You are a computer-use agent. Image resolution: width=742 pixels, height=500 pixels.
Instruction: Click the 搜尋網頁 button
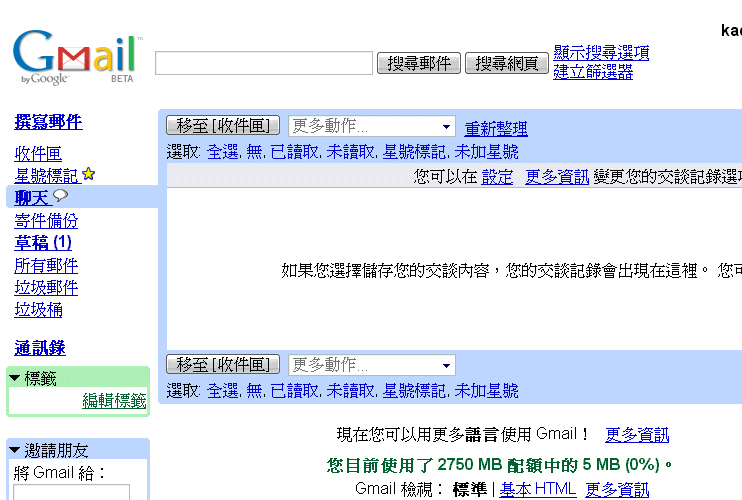click(506, 63)
